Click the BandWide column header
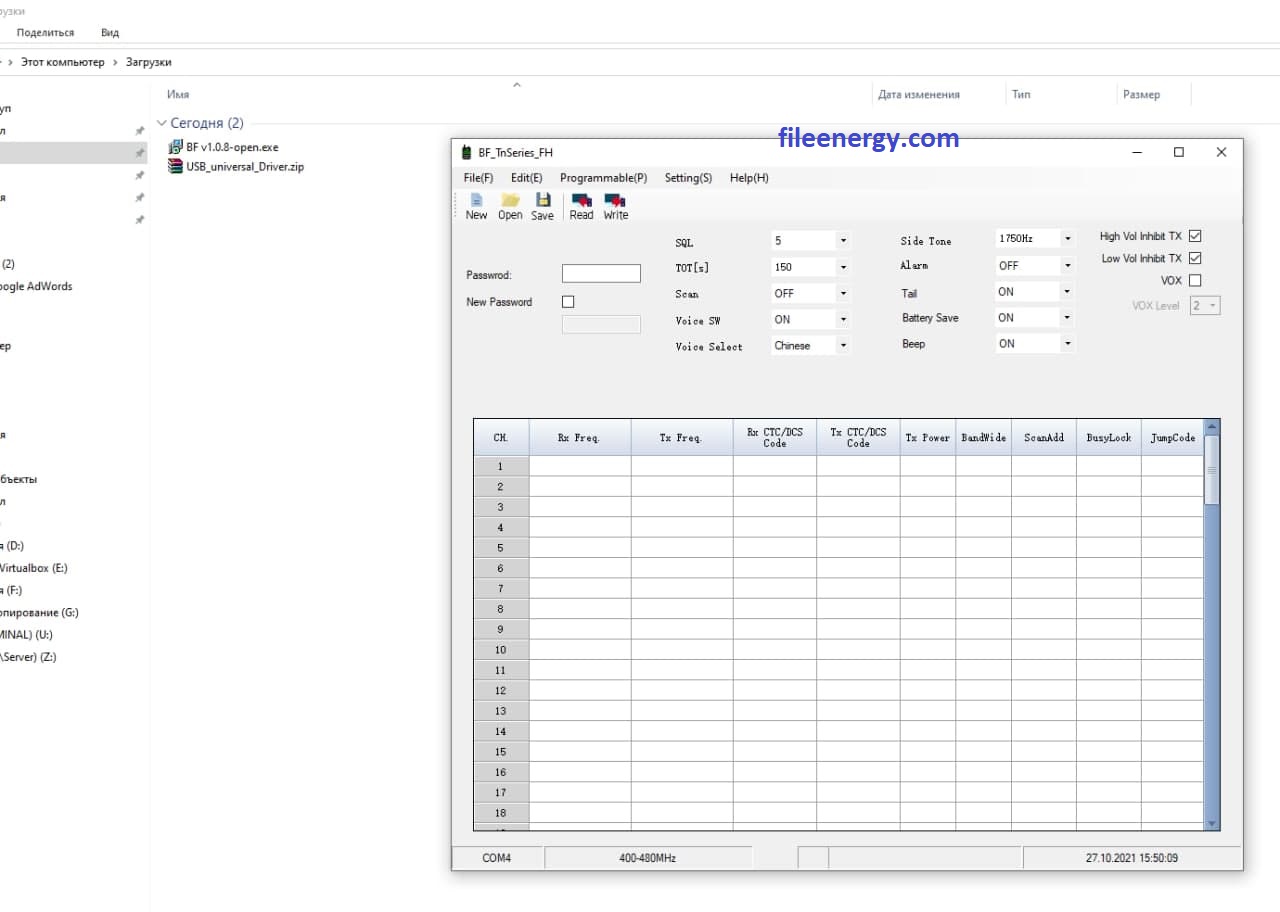The width and height of the screenshot is (1280, 912). tap(984, 438)
